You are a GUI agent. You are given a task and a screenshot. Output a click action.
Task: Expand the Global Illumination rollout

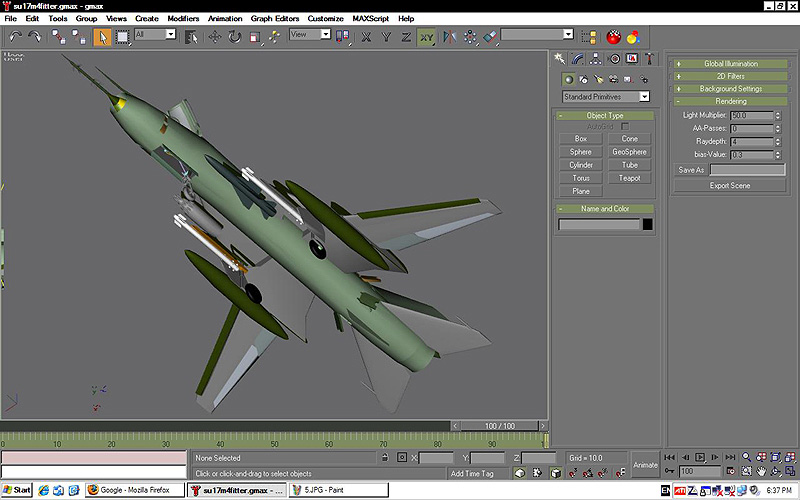730,64
